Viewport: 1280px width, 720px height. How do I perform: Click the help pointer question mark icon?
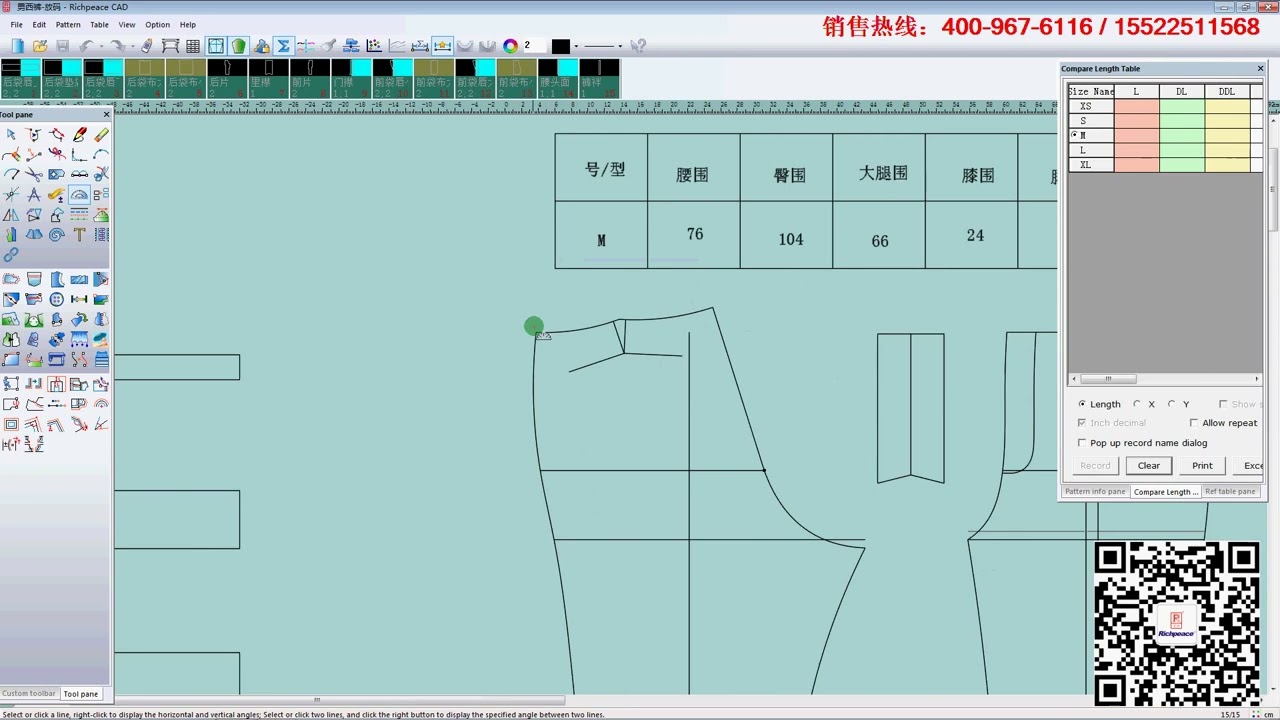[x=638, y=46]
